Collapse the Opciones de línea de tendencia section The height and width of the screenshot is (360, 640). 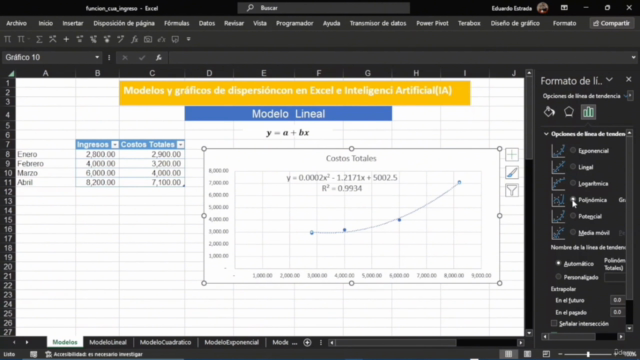[546, 134]
